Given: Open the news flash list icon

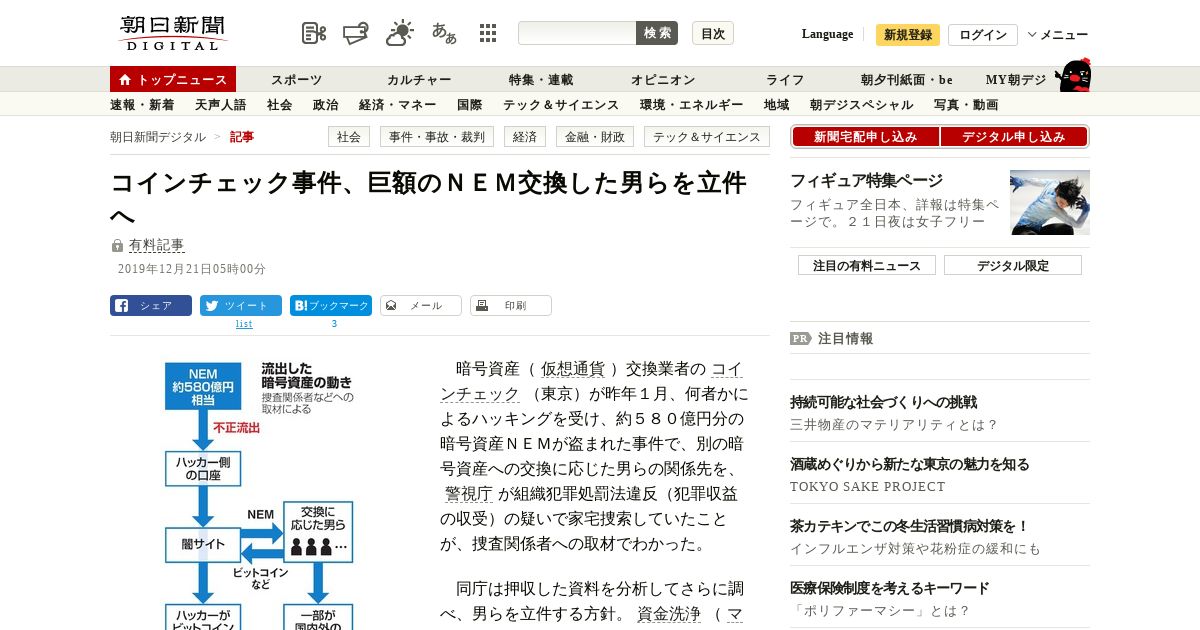Looking at the screenshot, I should point(314,33).
